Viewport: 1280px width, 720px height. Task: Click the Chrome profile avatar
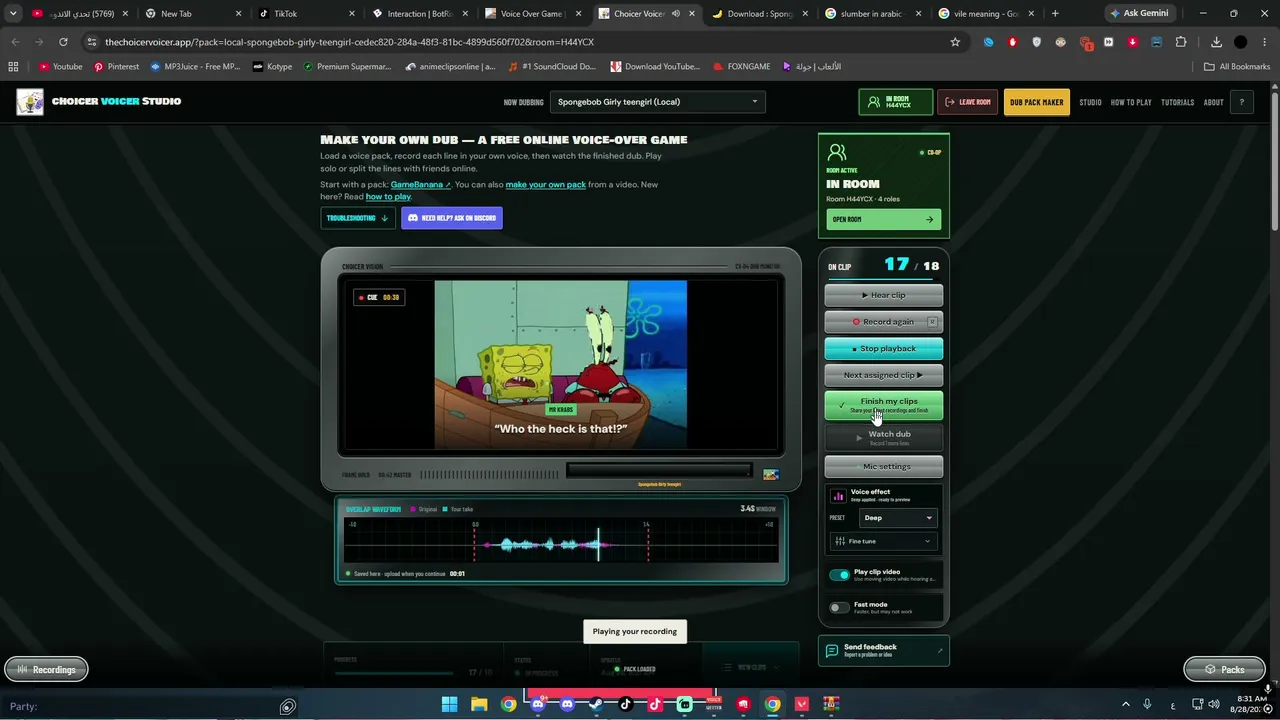tap(1241, 42)
